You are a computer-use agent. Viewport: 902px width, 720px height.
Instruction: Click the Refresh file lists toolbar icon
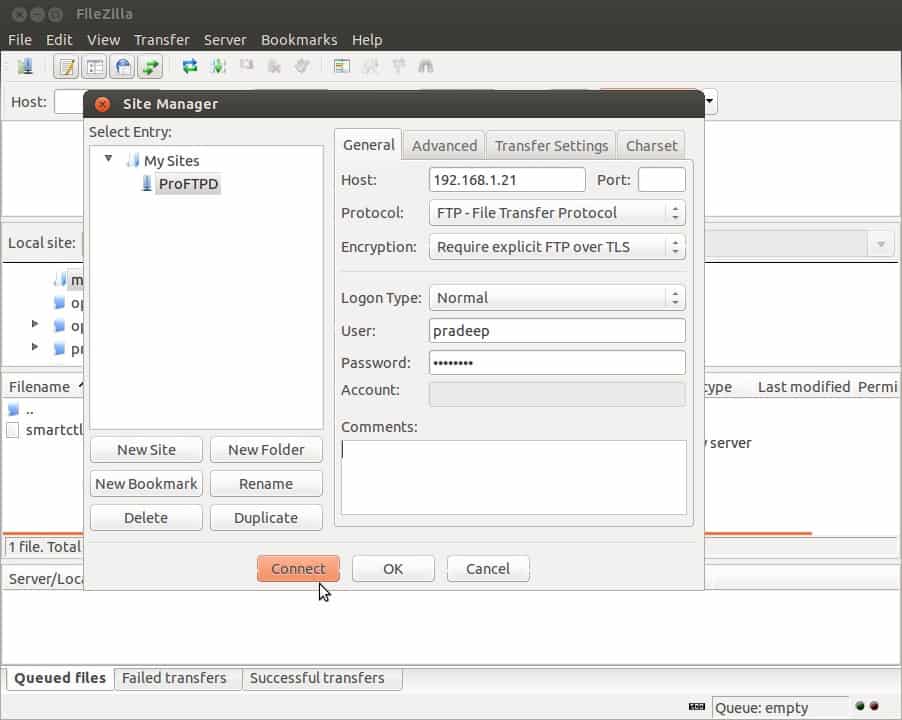click(190, 67)
